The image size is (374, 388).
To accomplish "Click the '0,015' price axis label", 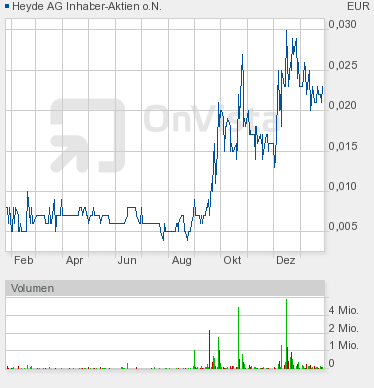I will (343, 146).
